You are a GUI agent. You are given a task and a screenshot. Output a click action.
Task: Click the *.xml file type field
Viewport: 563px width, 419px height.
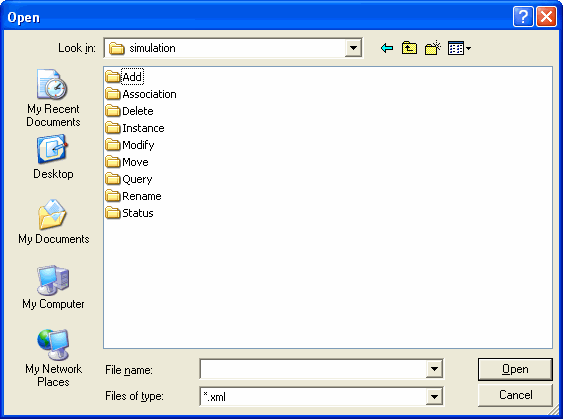click(x=313, y=396)
